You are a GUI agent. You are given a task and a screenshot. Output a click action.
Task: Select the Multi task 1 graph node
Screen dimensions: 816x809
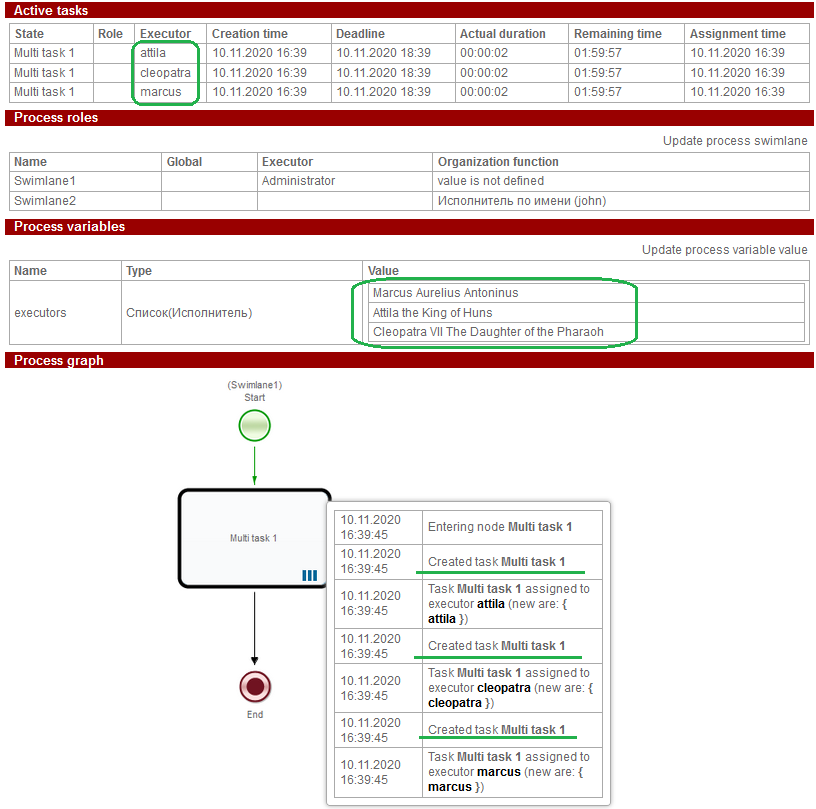point(253,538)
